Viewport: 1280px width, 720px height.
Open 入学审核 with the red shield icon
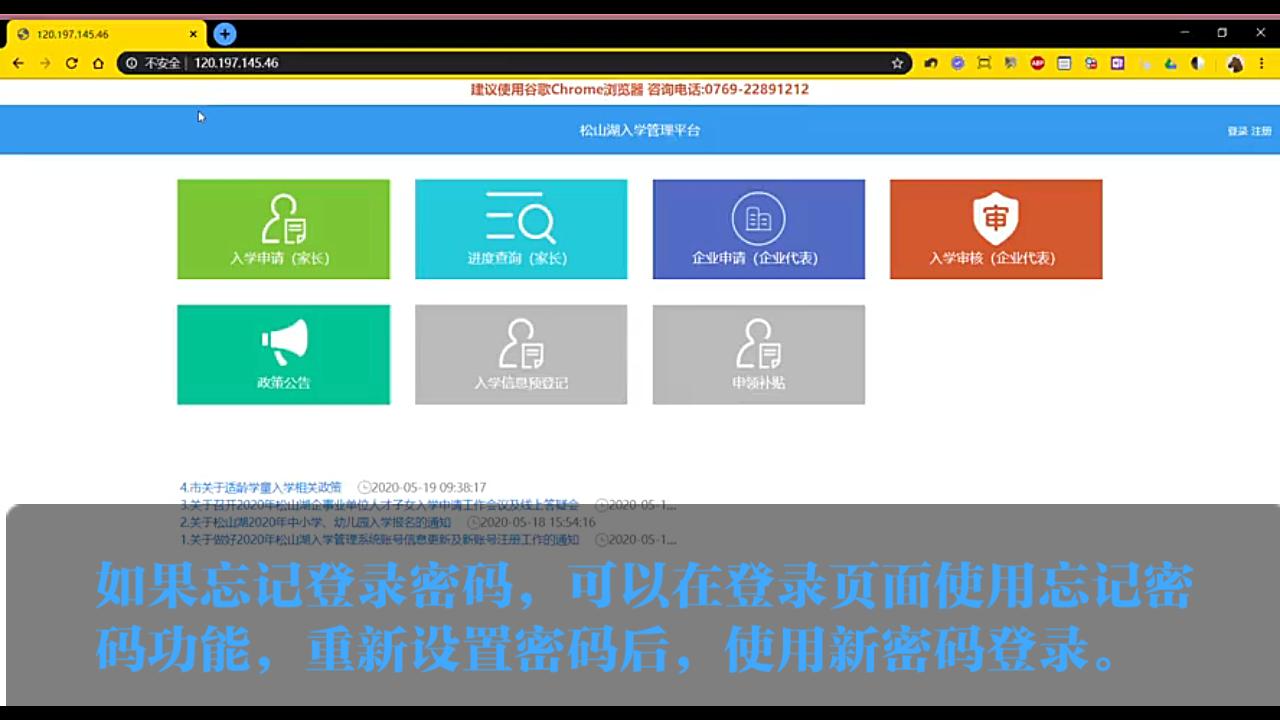pos(995,228)
